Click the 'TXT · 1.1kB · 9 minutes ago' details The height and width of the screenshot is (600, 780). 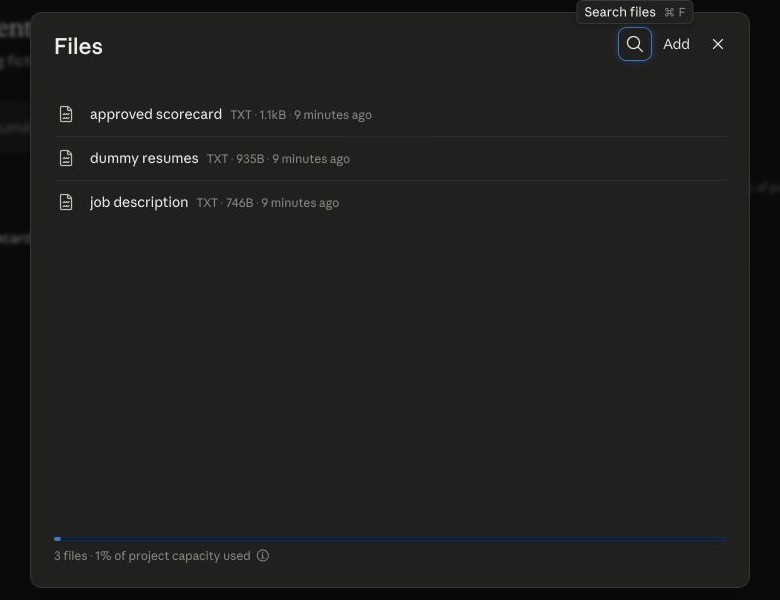point(300,115)
